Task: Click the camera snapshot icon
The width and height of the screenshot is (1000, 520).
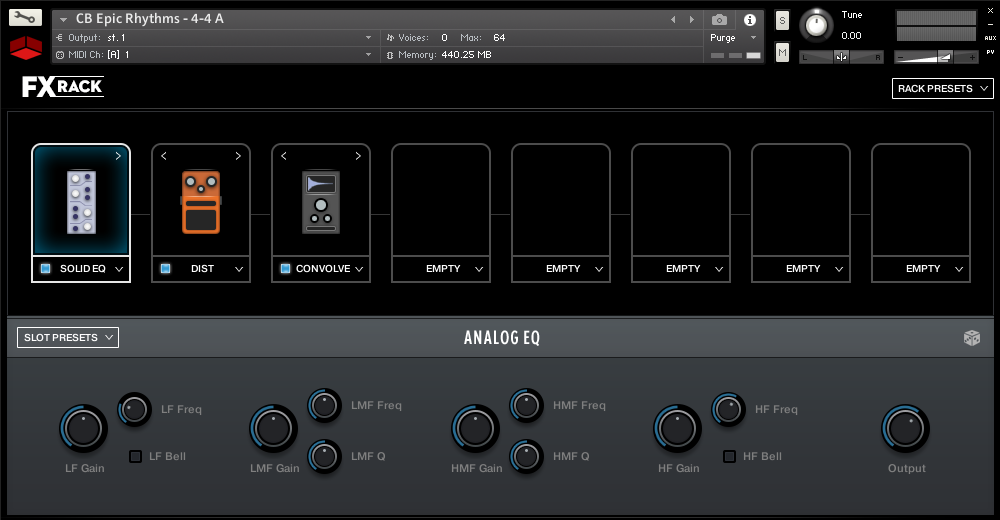Action: pyautogui.click(x=719, y=20)
